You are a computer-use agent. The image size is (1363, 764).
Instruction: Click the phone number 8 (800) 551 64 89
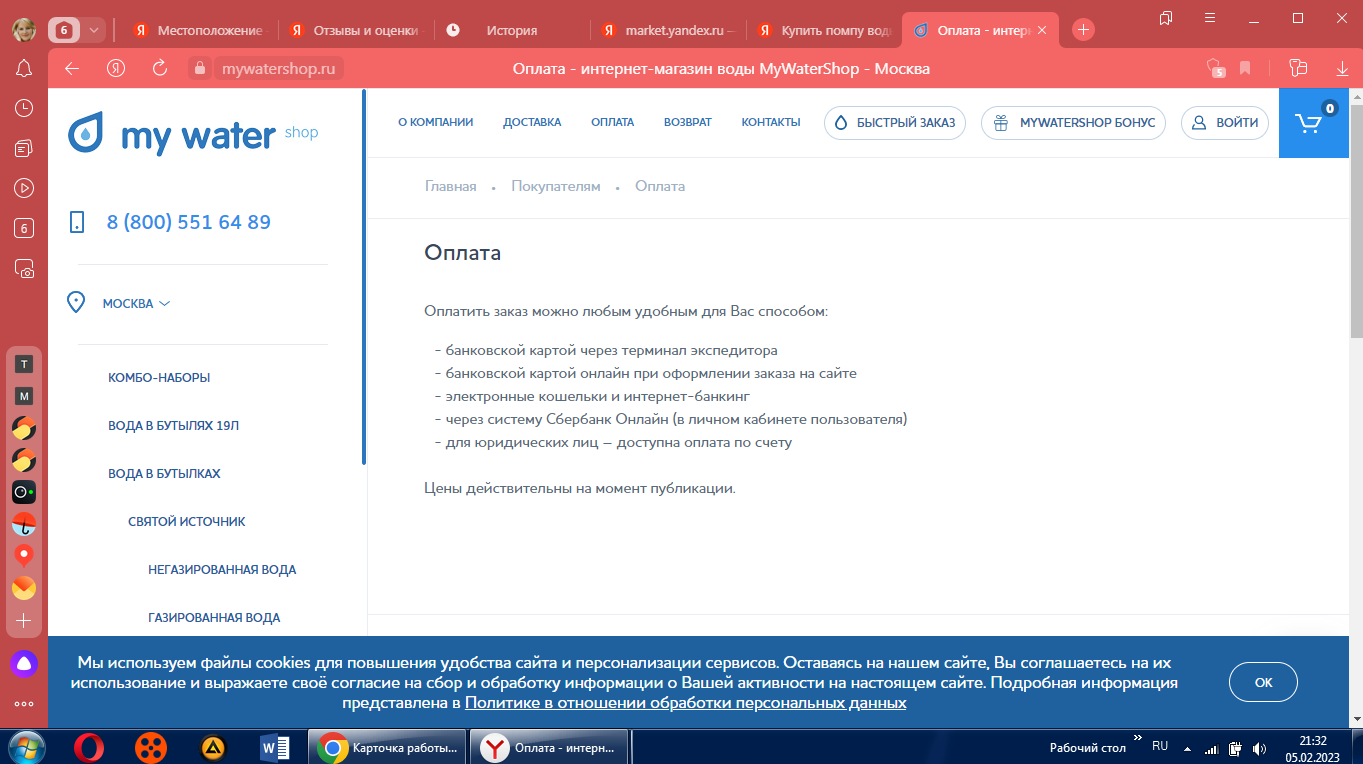[x=189, y=222]
